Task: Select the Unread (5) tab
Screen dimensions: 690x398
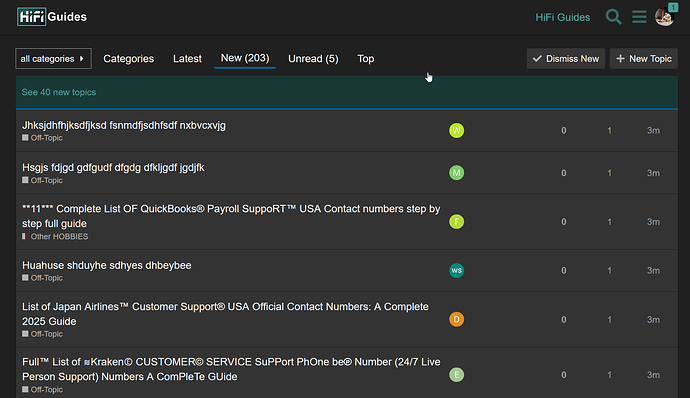Action: (x=313, y=59)
